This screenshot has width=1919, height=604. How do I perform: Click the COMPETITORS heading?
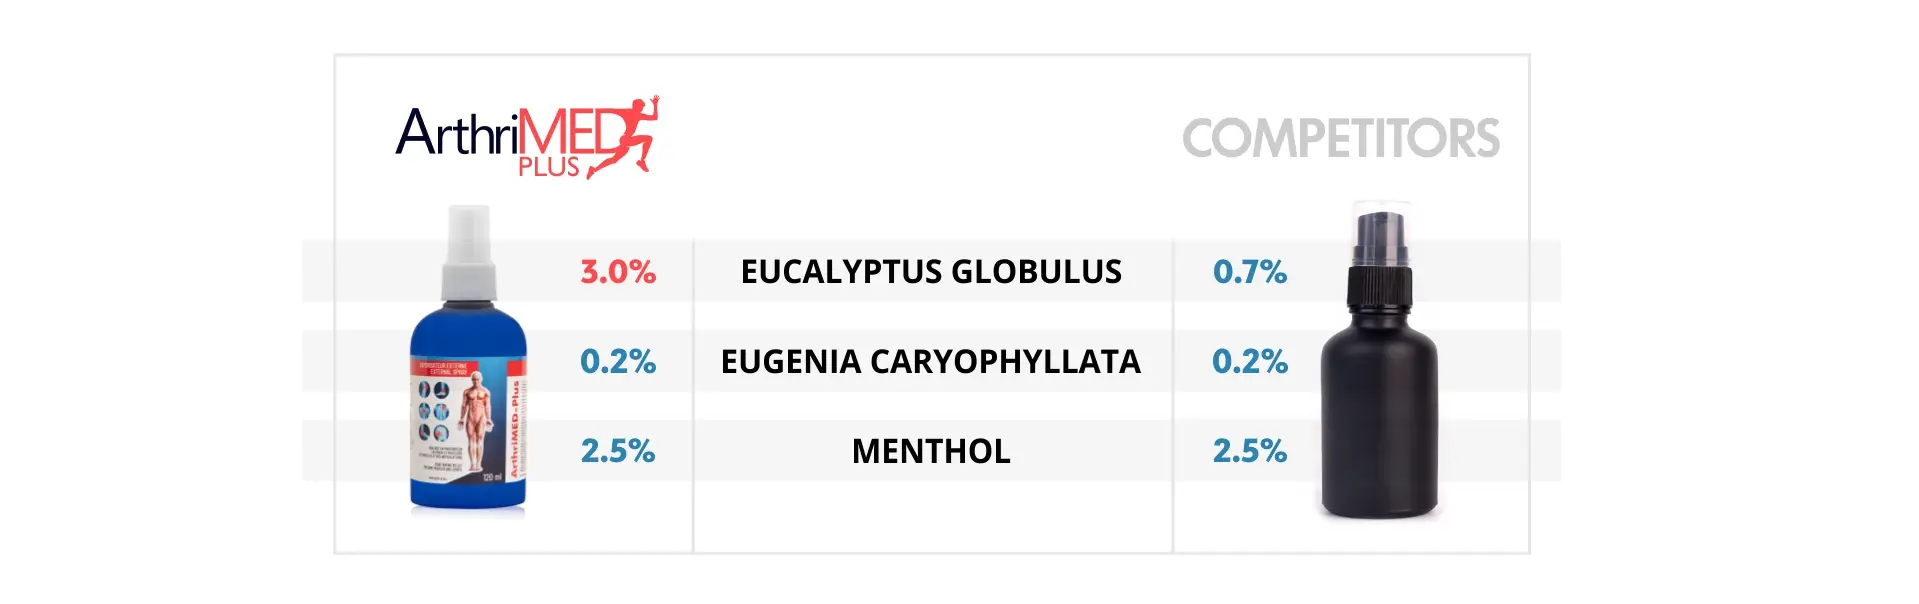(1341, 138)
